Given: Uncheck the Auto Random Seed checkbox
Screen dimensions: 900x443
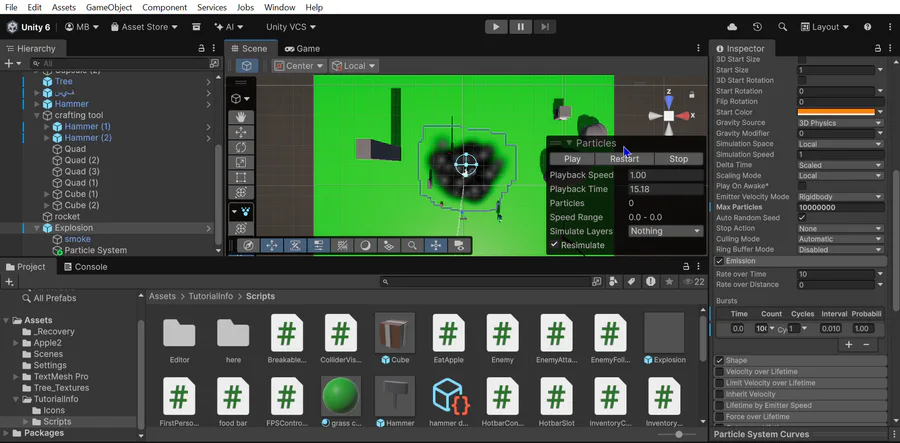Looking at the screenshot, I should [802, 217].
